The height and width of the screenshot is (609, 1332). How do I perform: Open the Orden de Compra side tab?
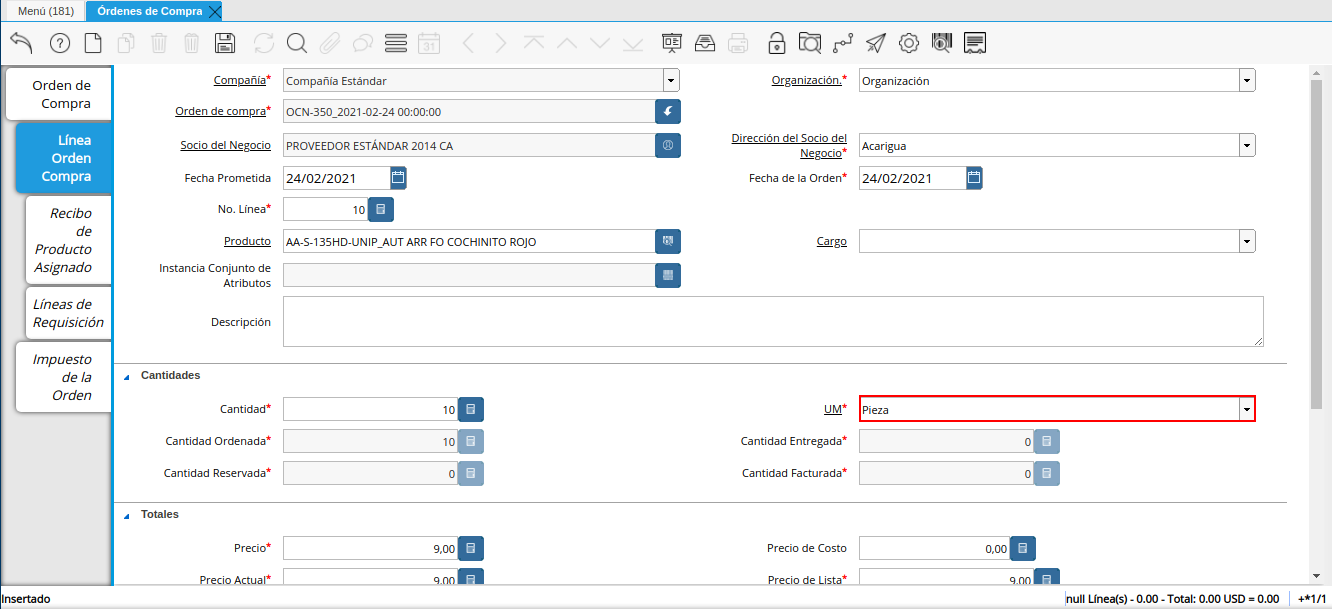[60, 94]
